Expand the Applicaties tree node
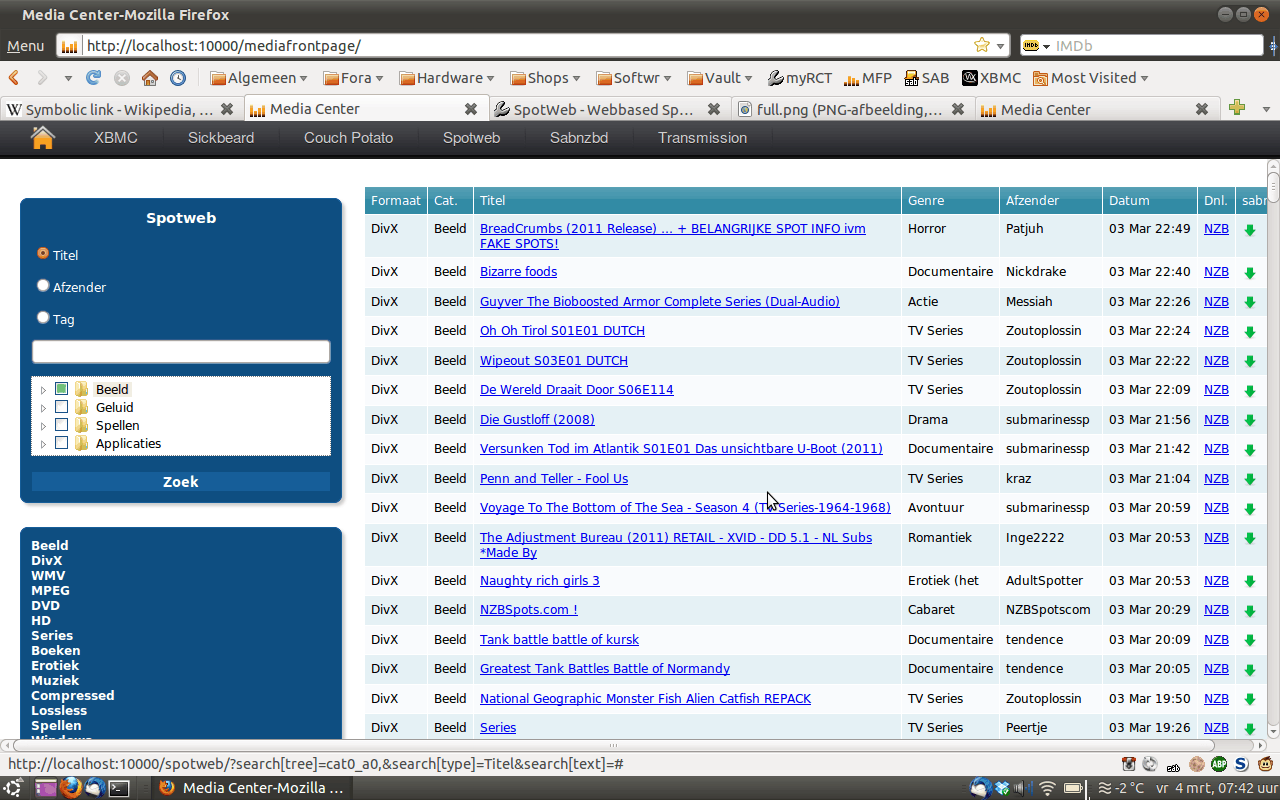 point(43,444)
